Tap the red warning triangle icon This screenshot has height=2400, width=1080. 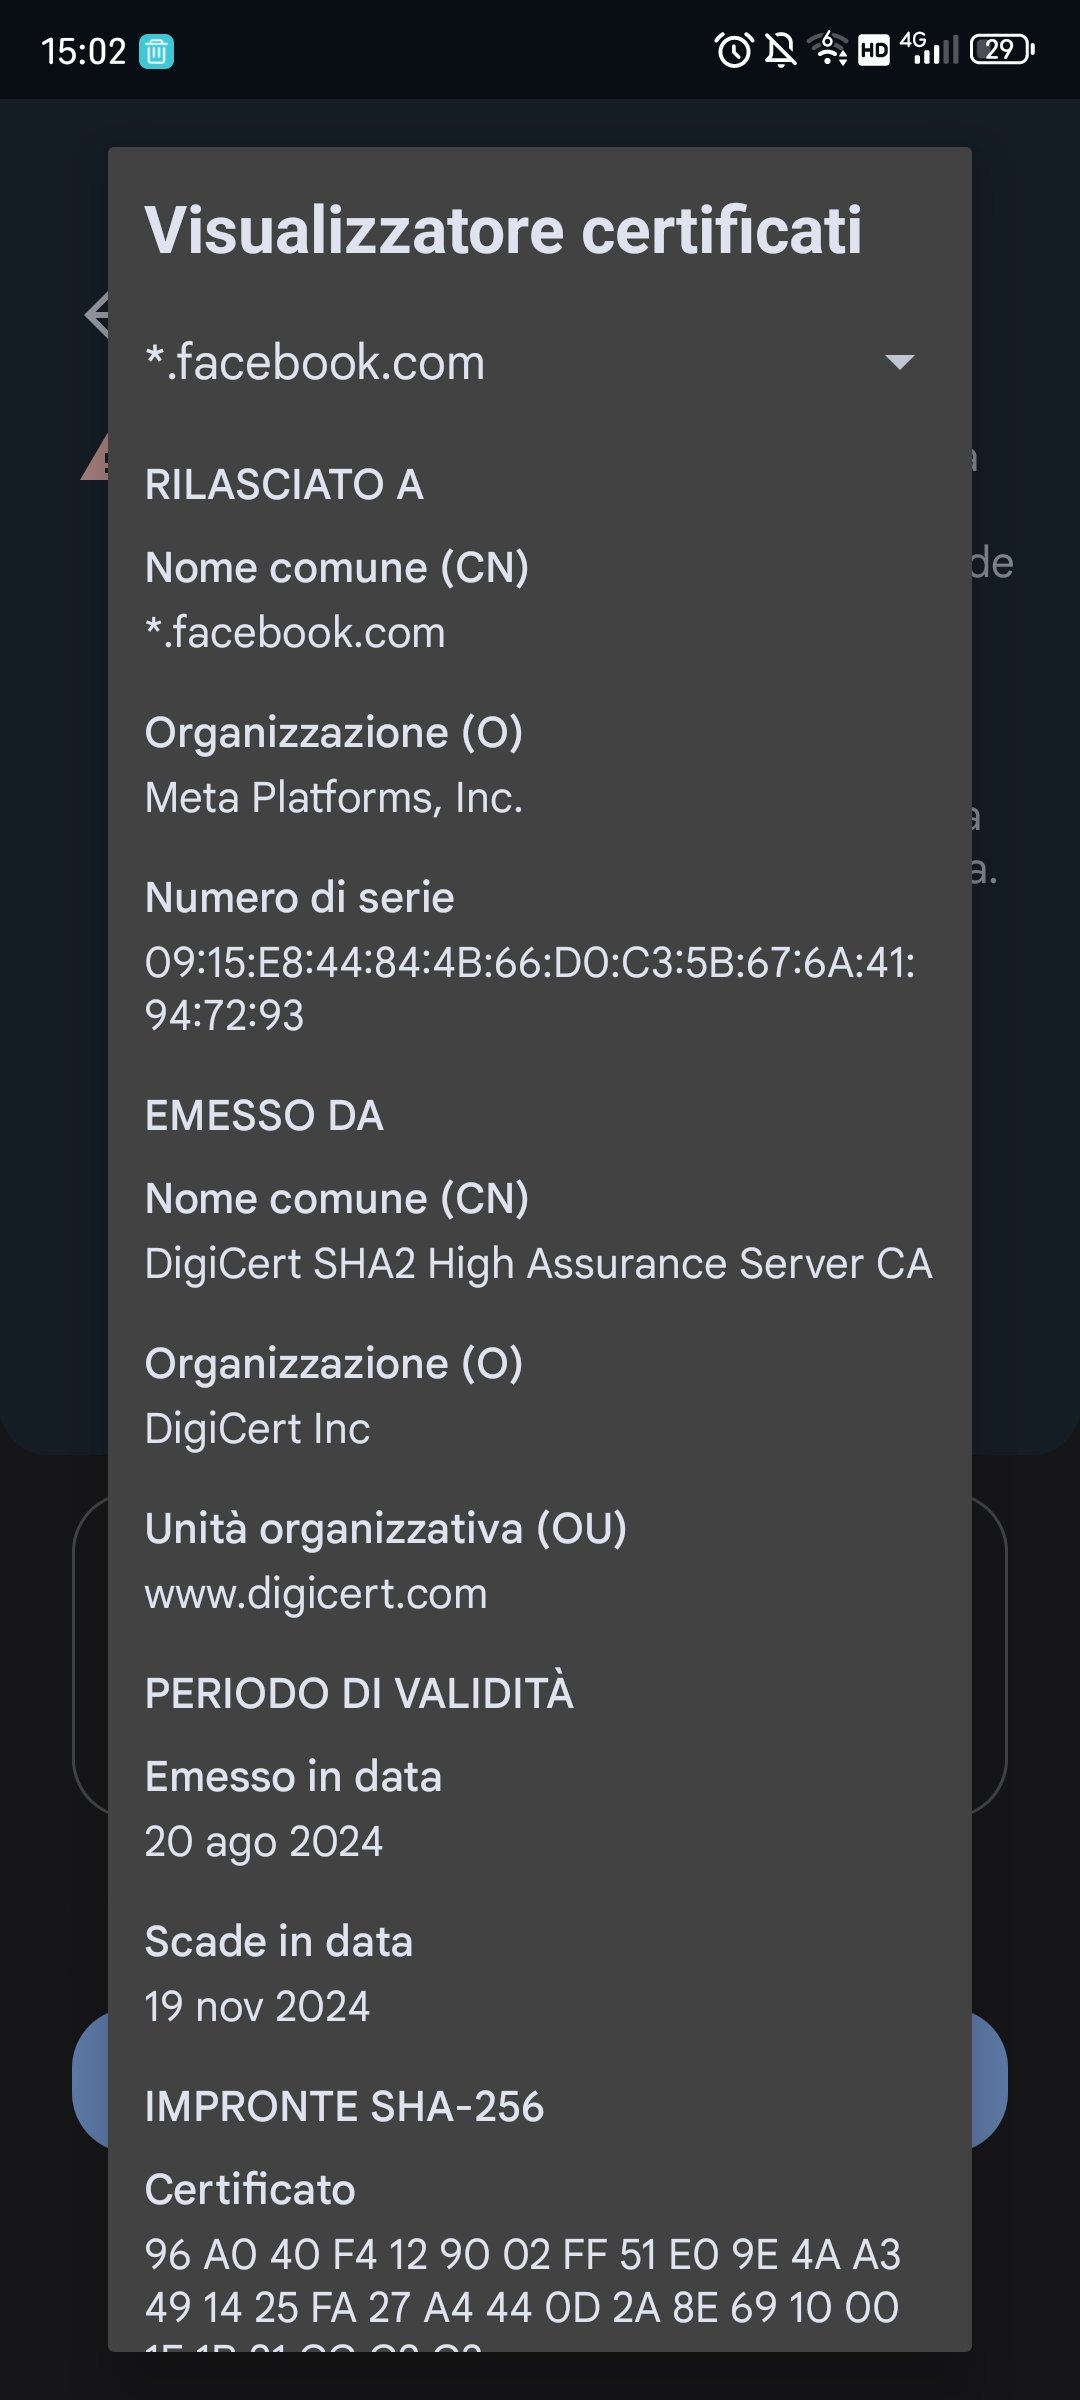pyautogui.click(x=95, y=458)
